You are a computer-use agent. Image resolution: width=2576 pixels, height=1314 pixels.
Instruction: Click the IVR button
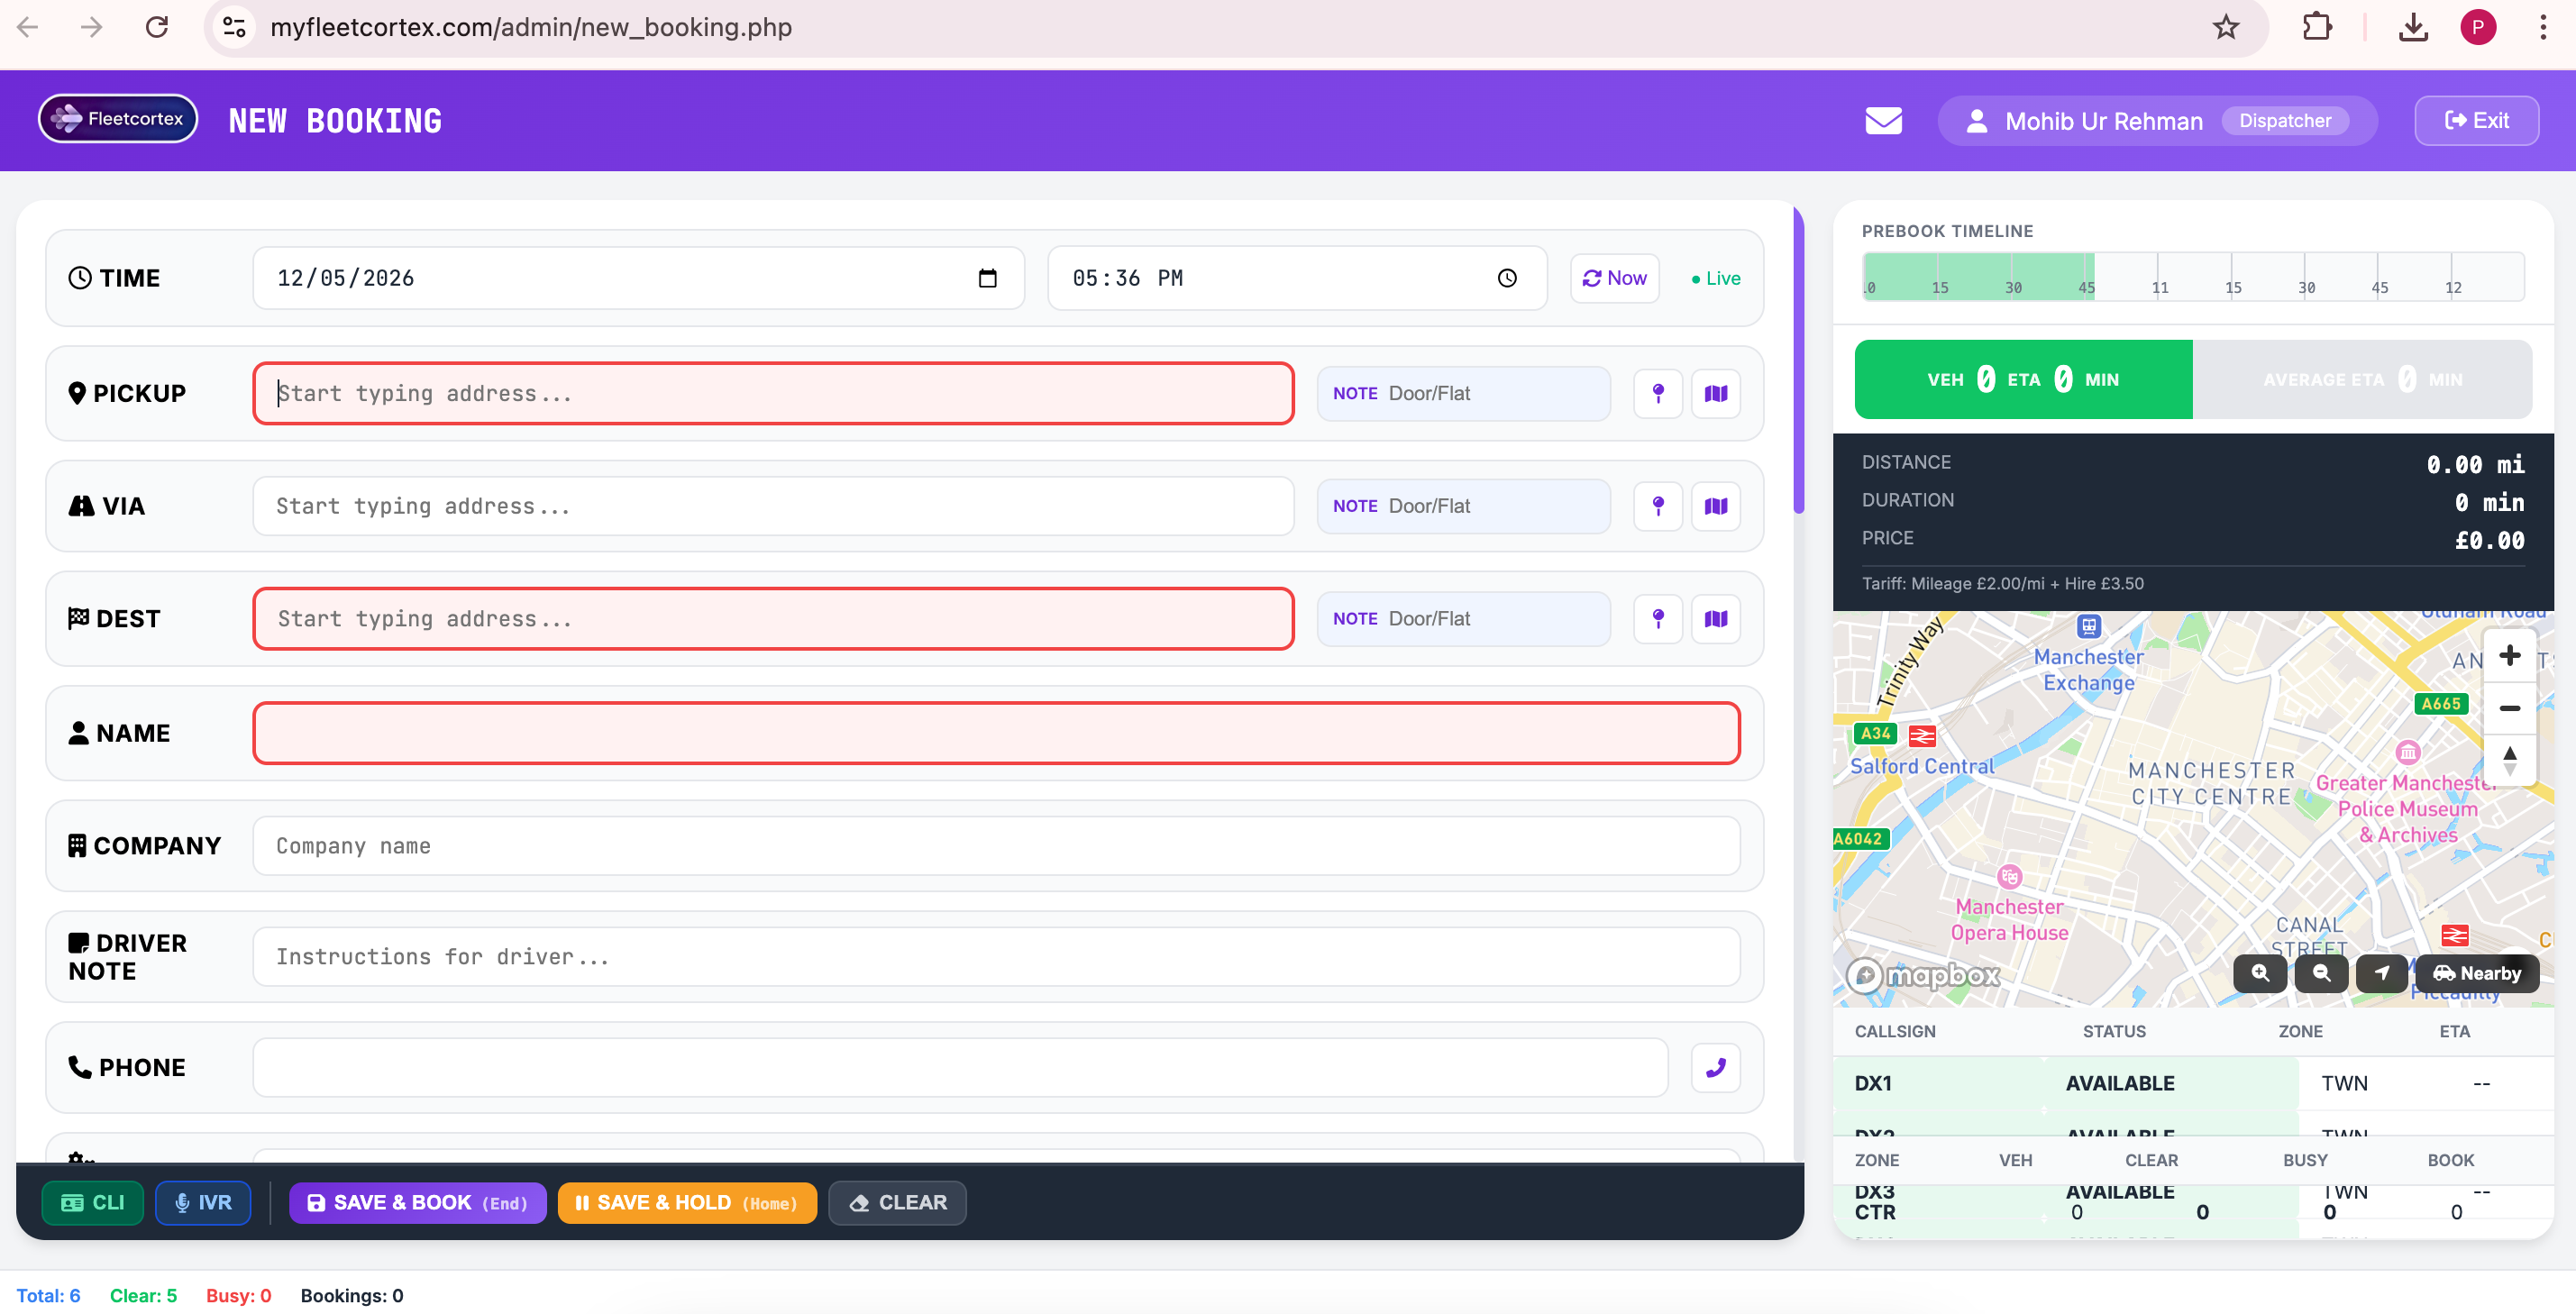coord(203,1203)
